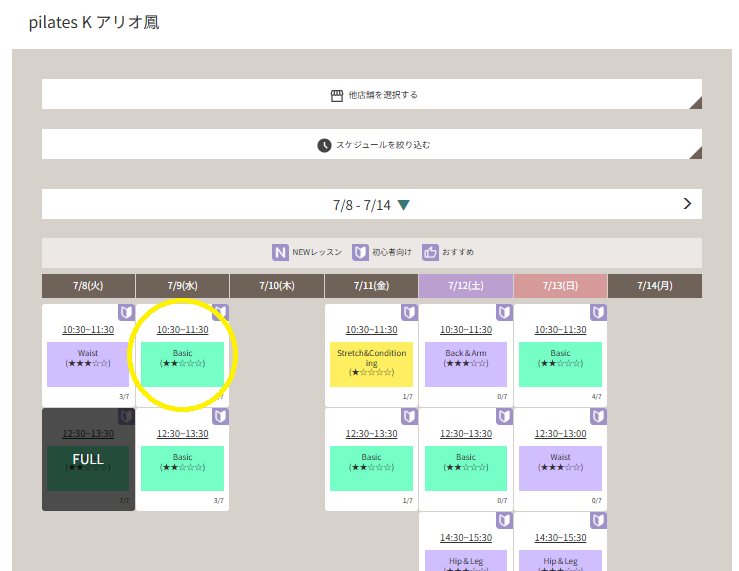The height and width of the screenshot is (571, 739).
Task: Click beginner badge on 7/8 Waist lesson
Action: (x=126, y=313)
